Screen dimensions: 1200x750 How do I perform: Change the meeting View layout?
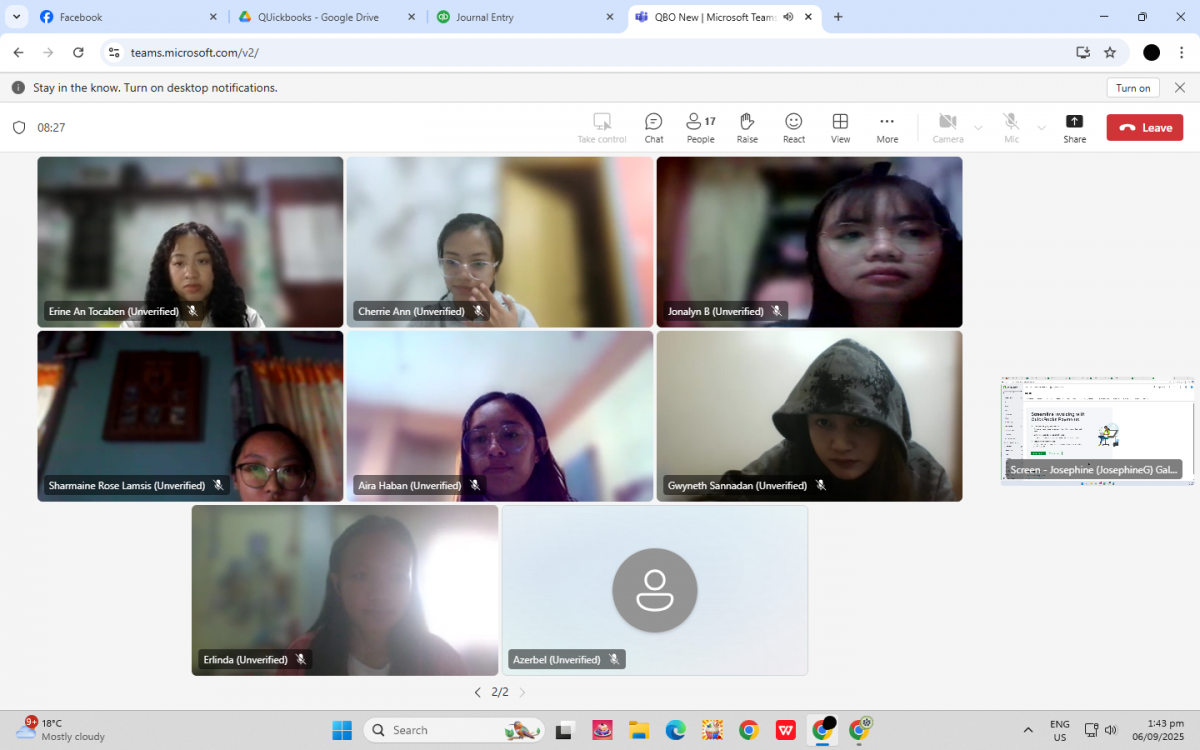tap(840, 127)
